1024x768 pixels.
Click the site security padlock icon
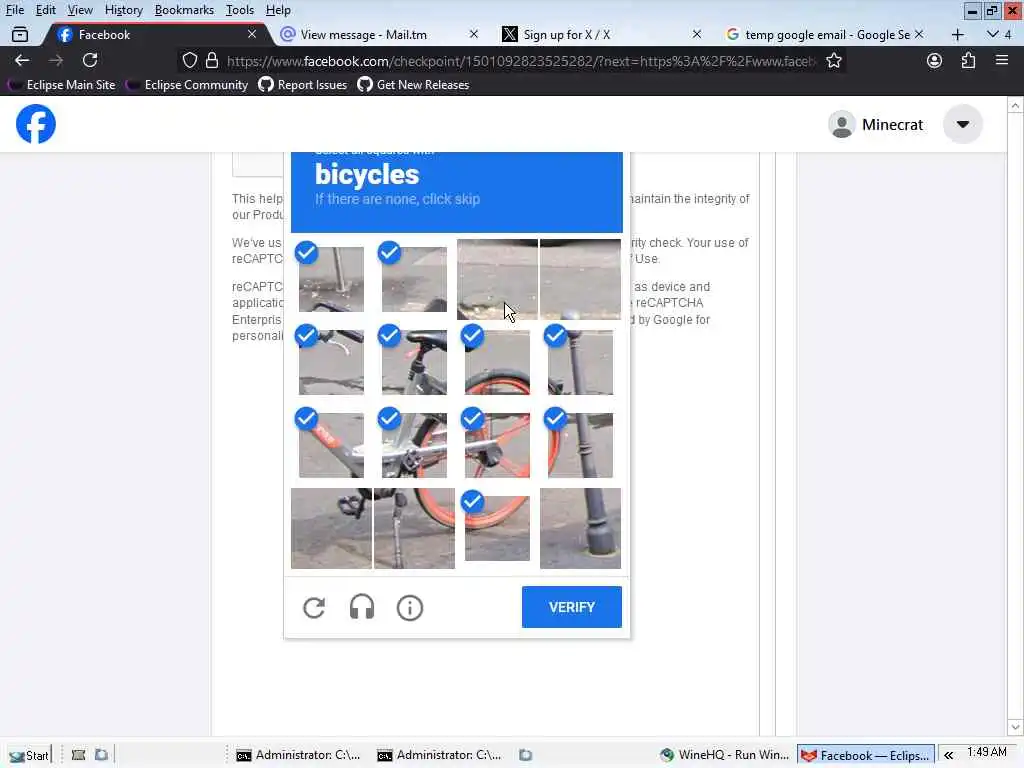click(x=212, y=61)
